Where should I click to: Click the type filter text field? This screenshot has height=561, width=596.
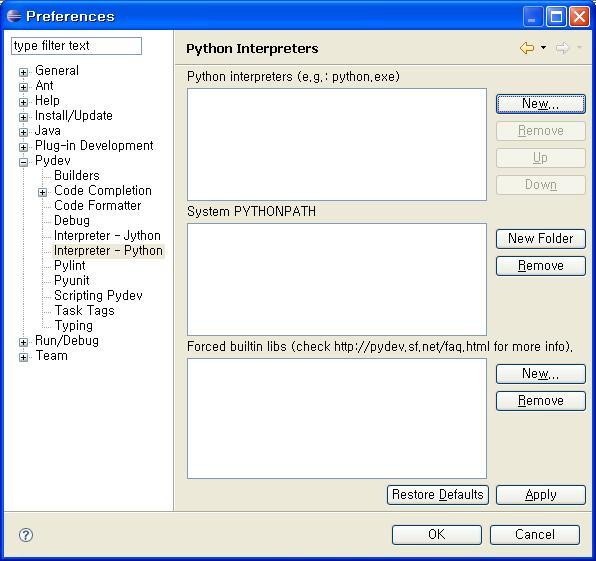pyautogui.click(x=76, y=46)
